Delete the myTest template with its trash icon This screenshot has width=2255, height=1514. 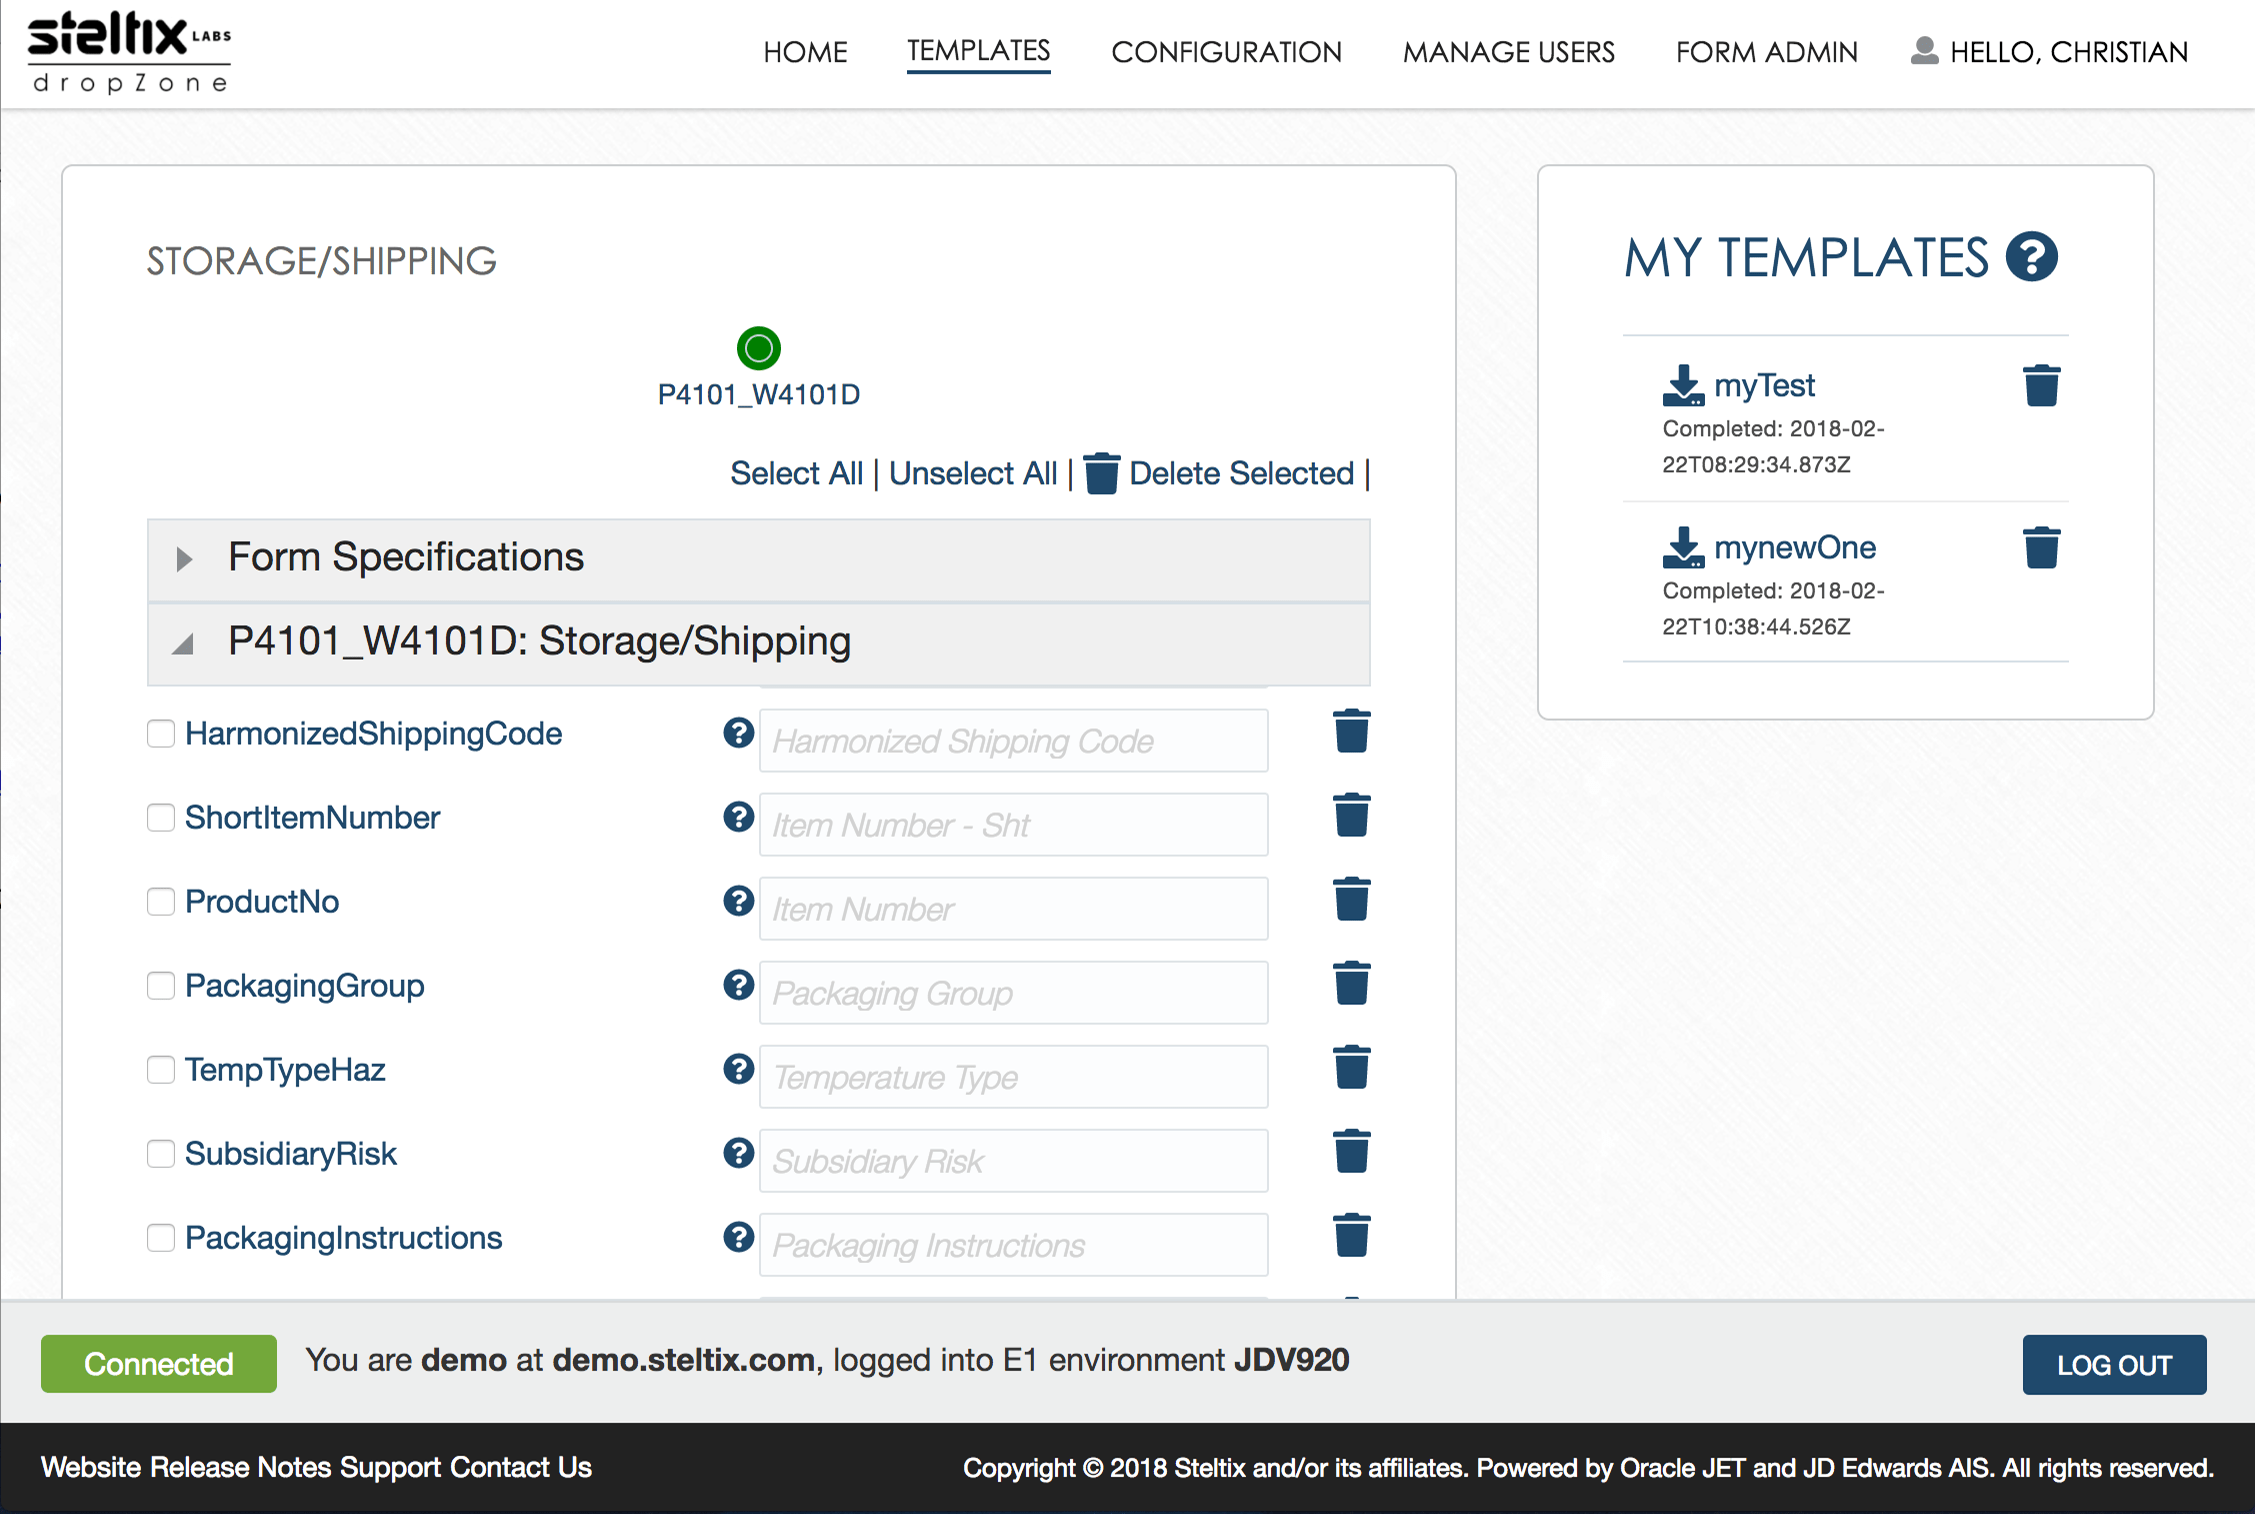click(x=2041, y=386)
